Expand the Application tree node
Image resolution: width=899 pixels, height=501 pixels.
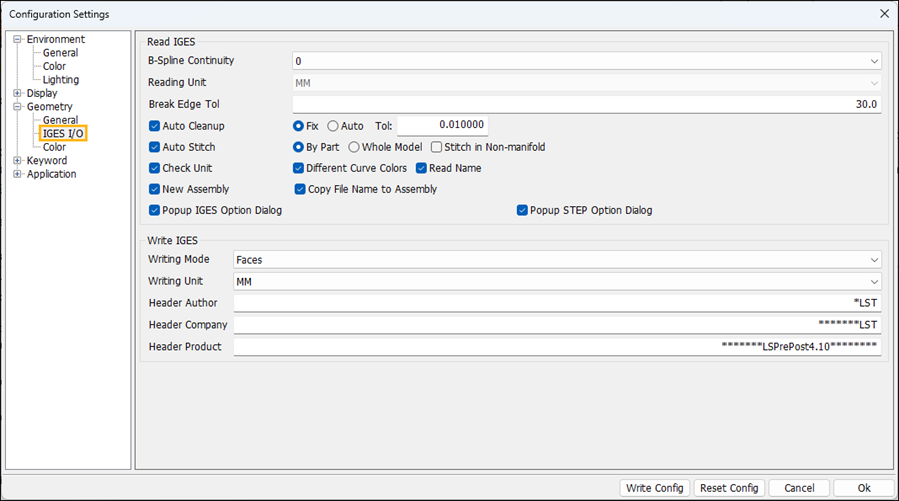click(17, 174)
